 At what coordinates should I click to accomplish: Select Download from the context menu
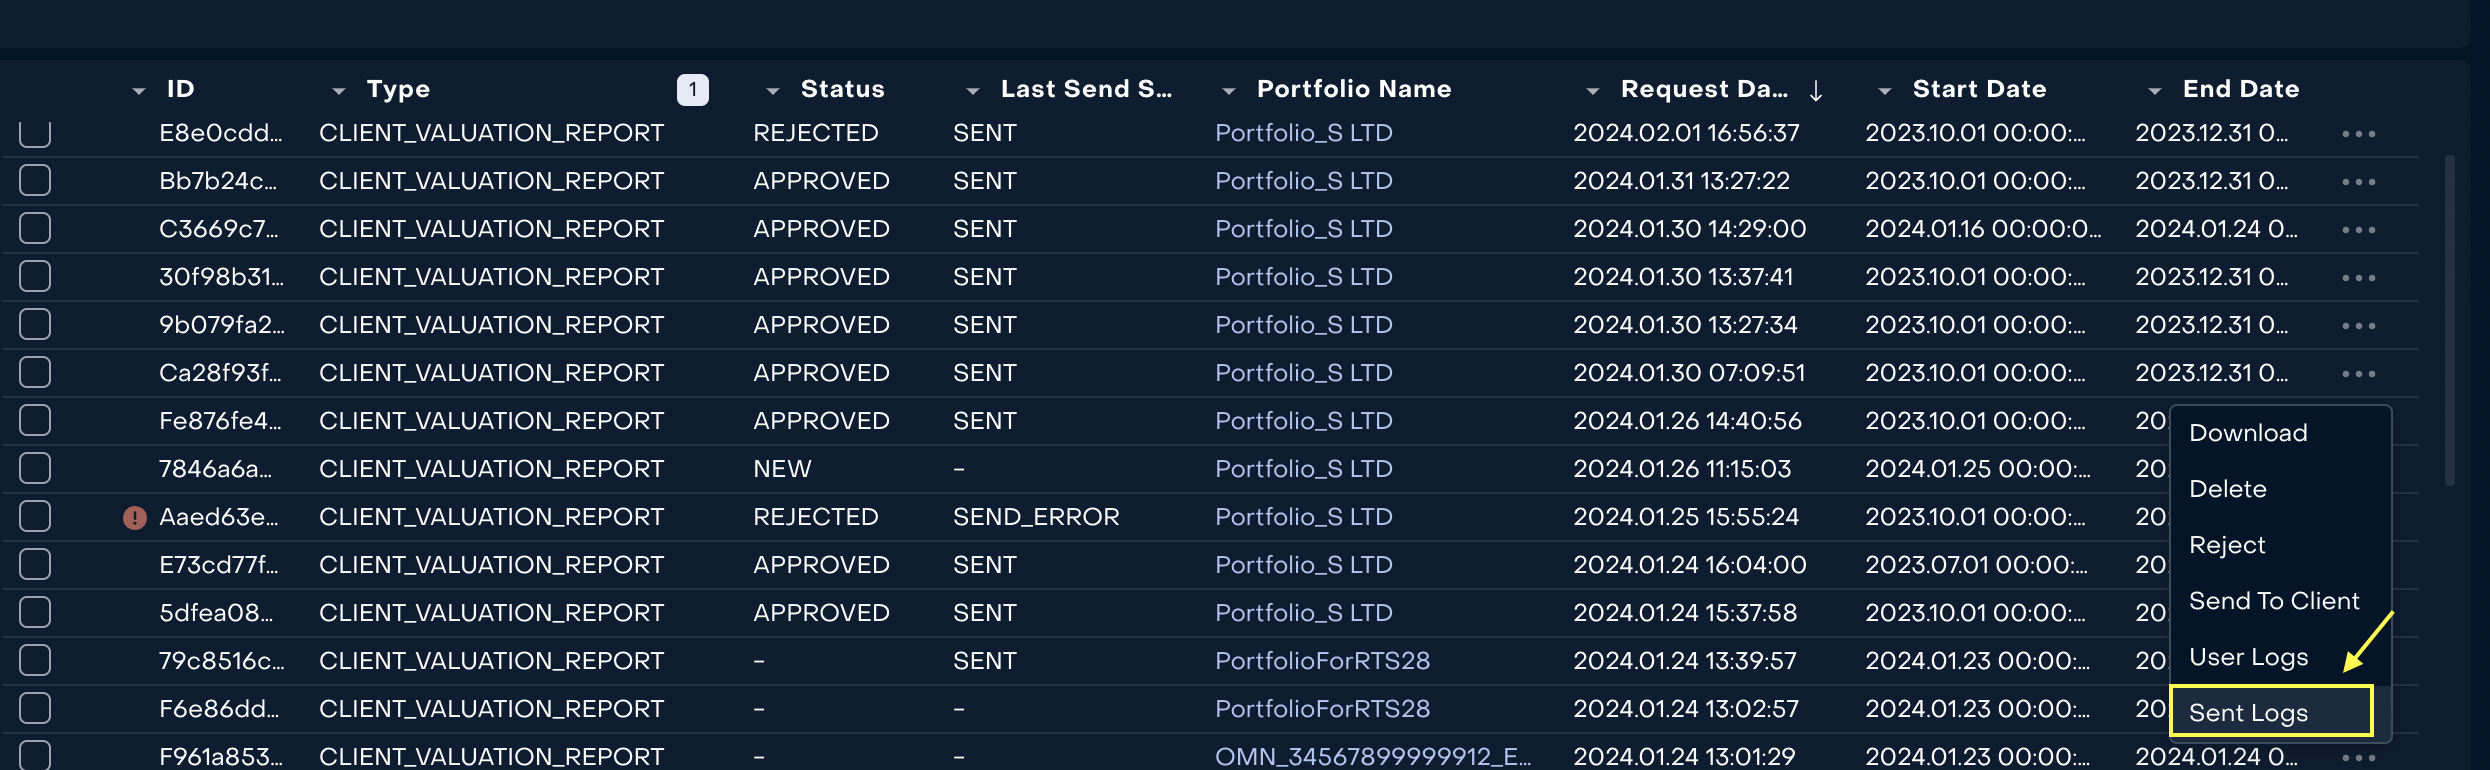(2247, 432)
